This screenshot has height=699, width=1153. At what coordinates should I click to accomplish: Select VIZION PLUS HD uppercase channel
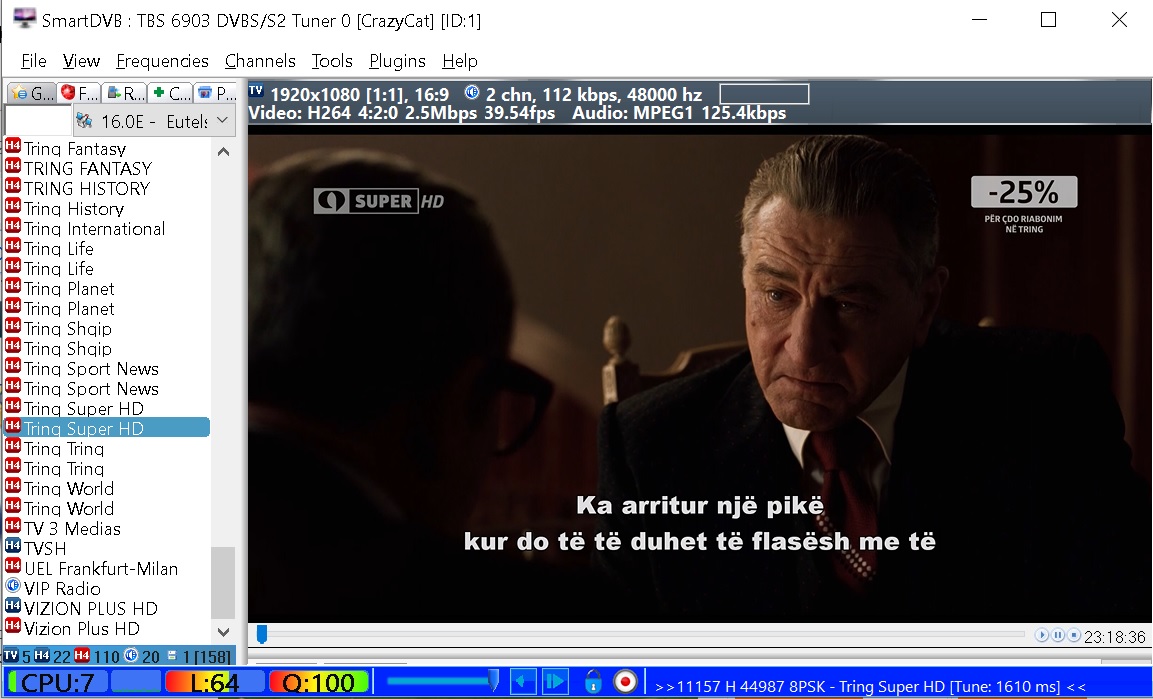tap(90, 608)
